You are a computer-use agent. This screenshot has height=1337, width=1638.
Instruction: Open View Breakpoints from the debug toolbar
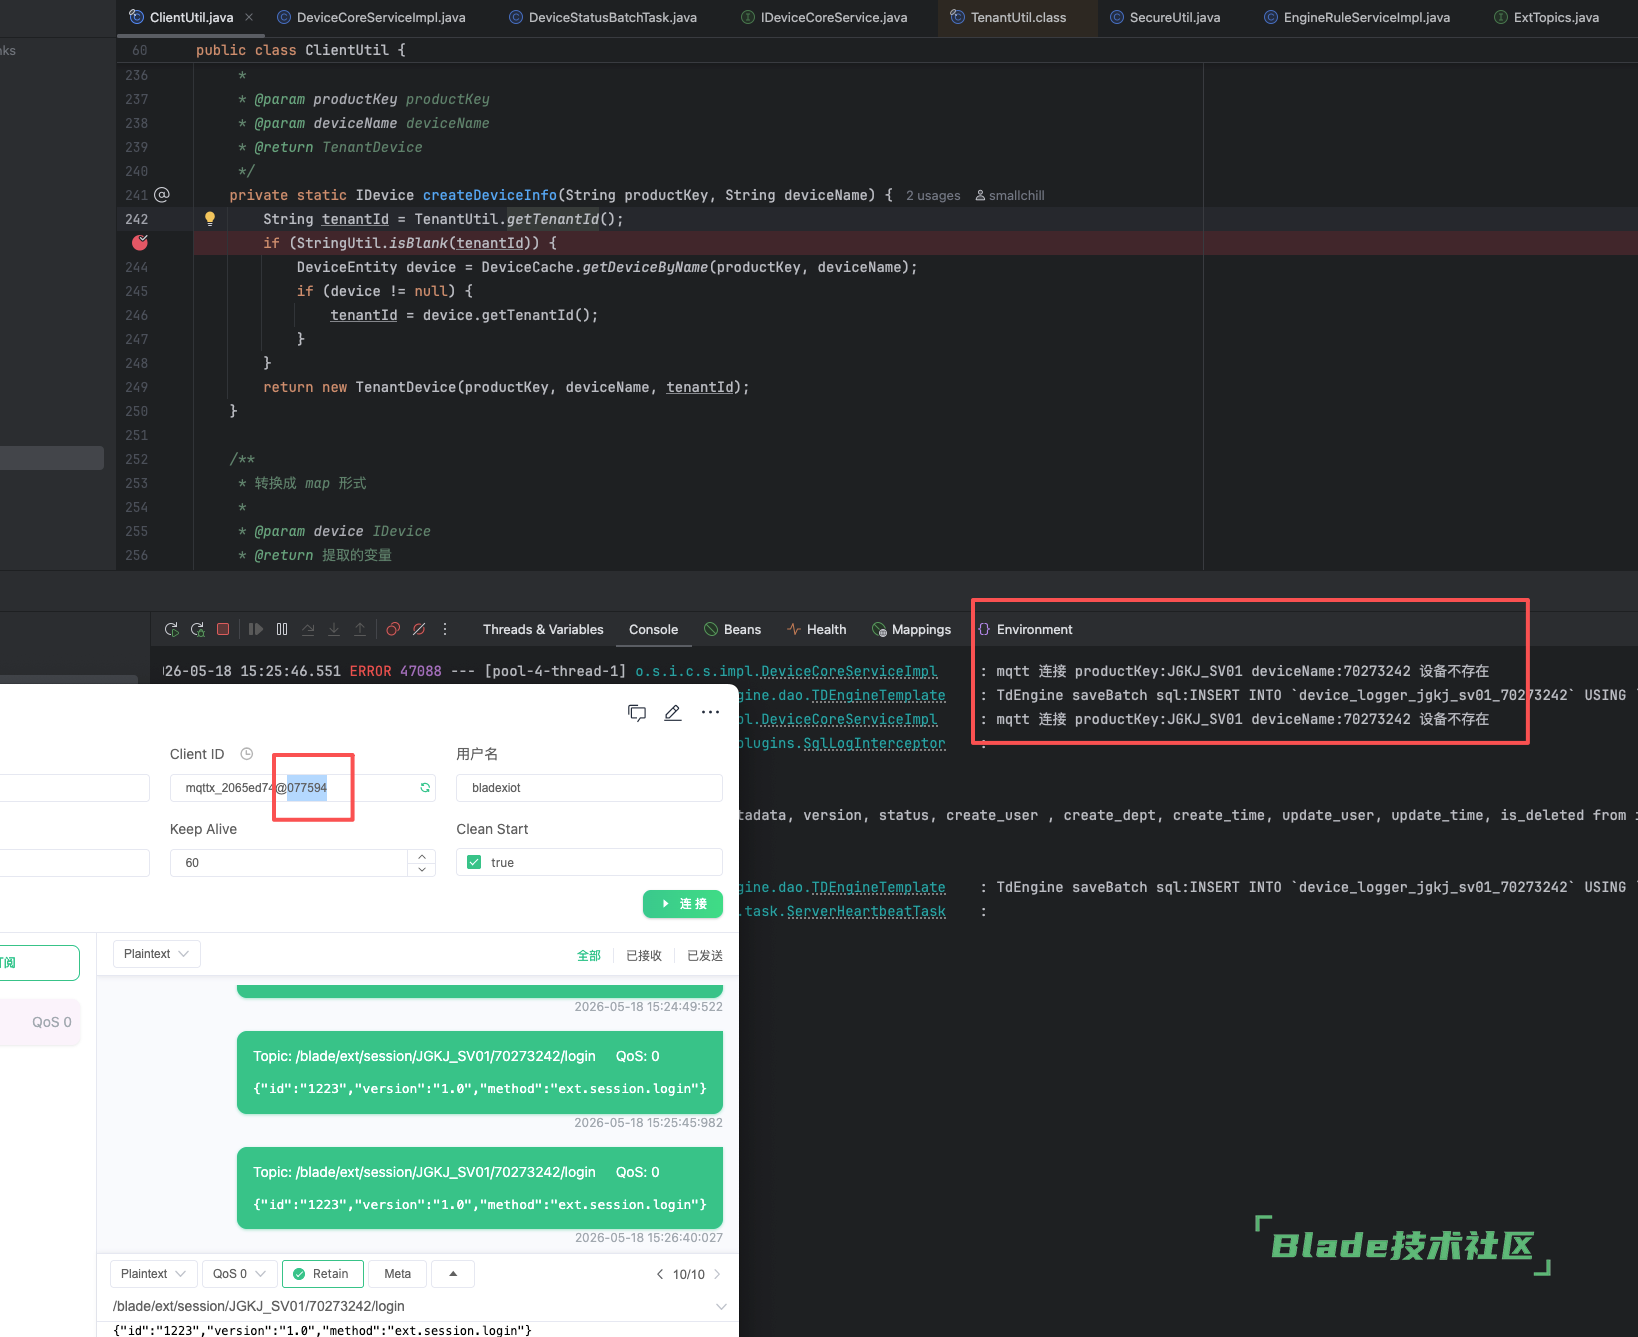coord(393,629)
